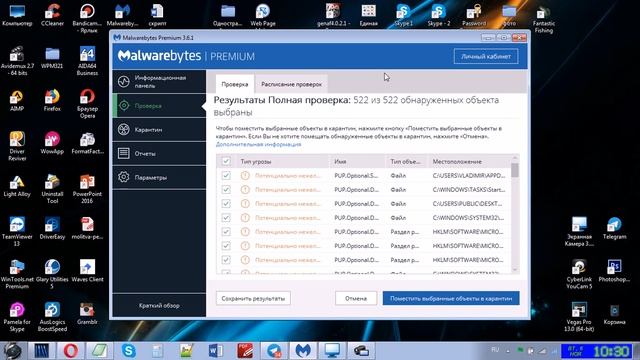This screenshot has height=360, width=640.
Task: Uncheck the row with C:\USERS\PUBLIC\DESKT... location
Action: click(226, 204)
